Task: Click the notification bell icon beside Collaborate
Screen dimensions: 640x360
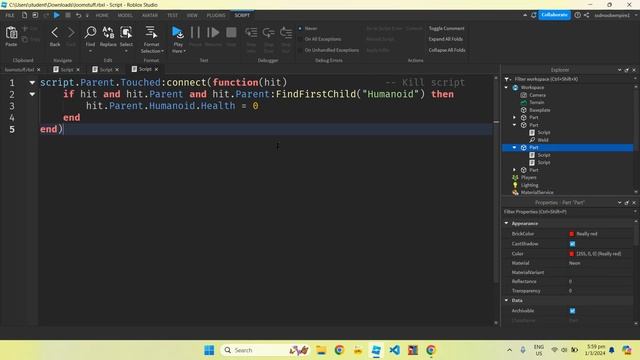Action: tap(533, 15)
